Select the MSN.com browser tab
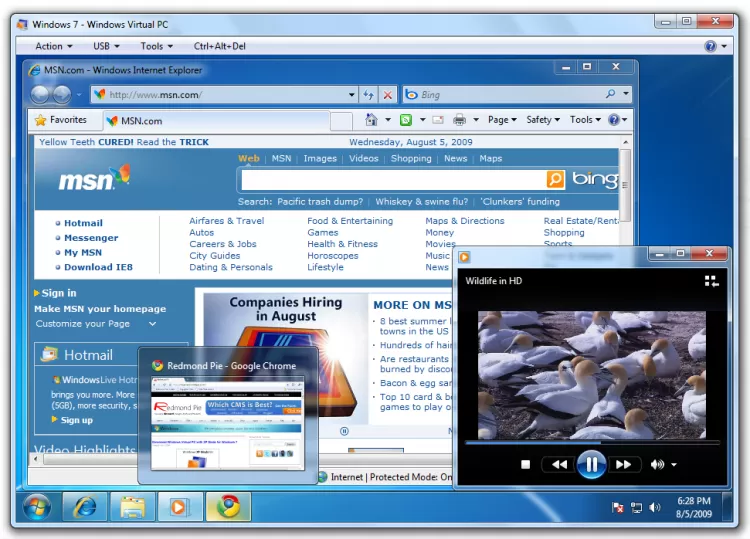Image resolution: width=750 pixels, height=539 pixels. [216, 121]
